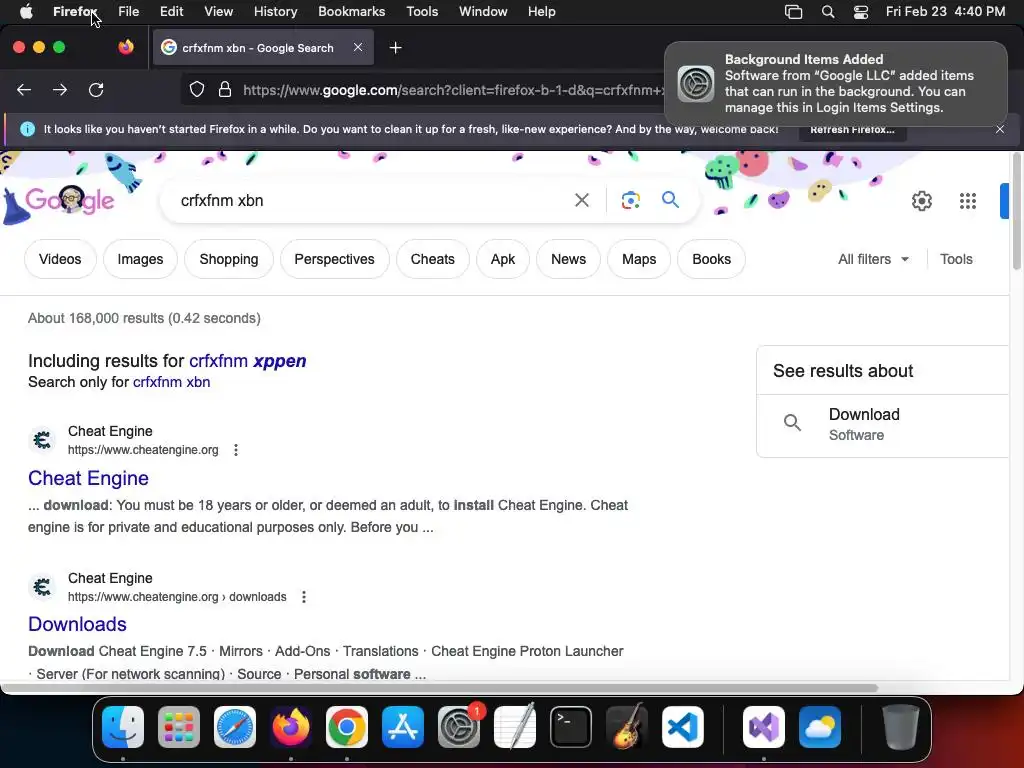The width and height of the screenshot is (1024, 768).
Task: Click the padlock site security icon
Action: coord(225,89)
